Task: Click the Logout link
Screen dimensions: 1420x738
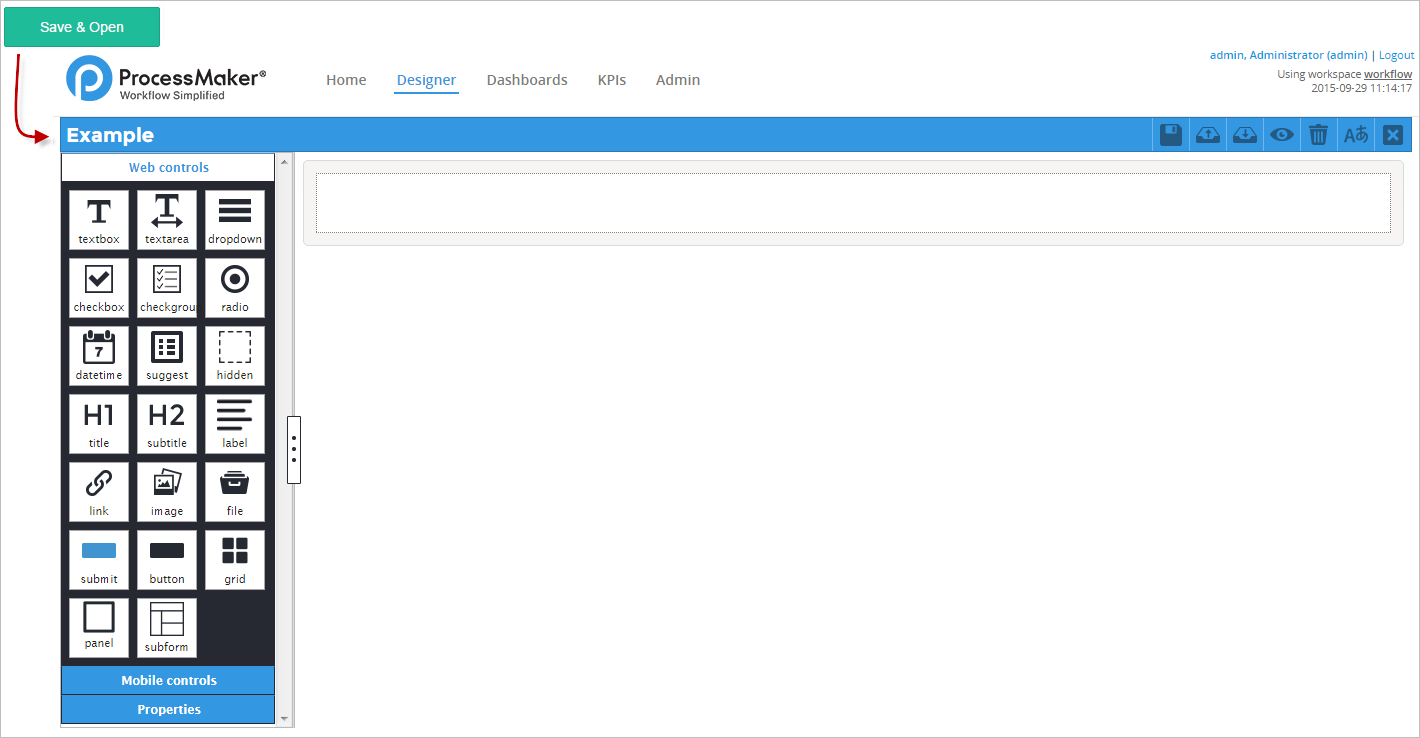Action: point(1396,55)
